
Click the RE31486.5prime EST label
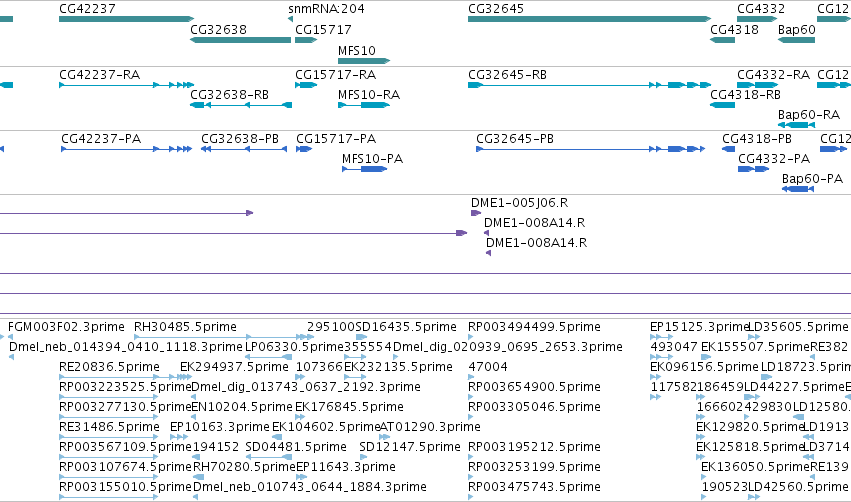(x=109, y=427)
